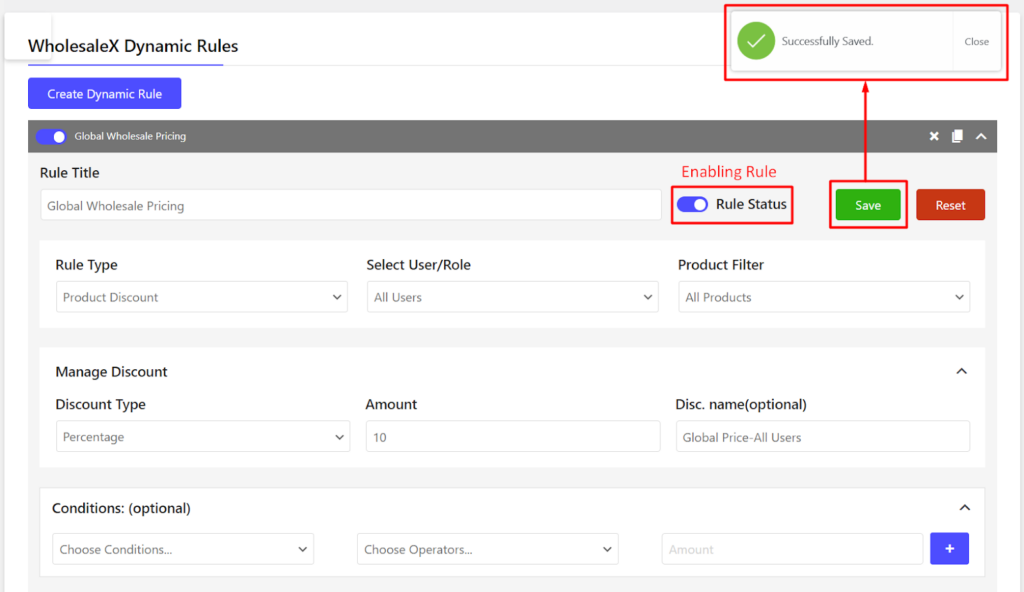Close the Successfully Saved notification

coord(976,41)
